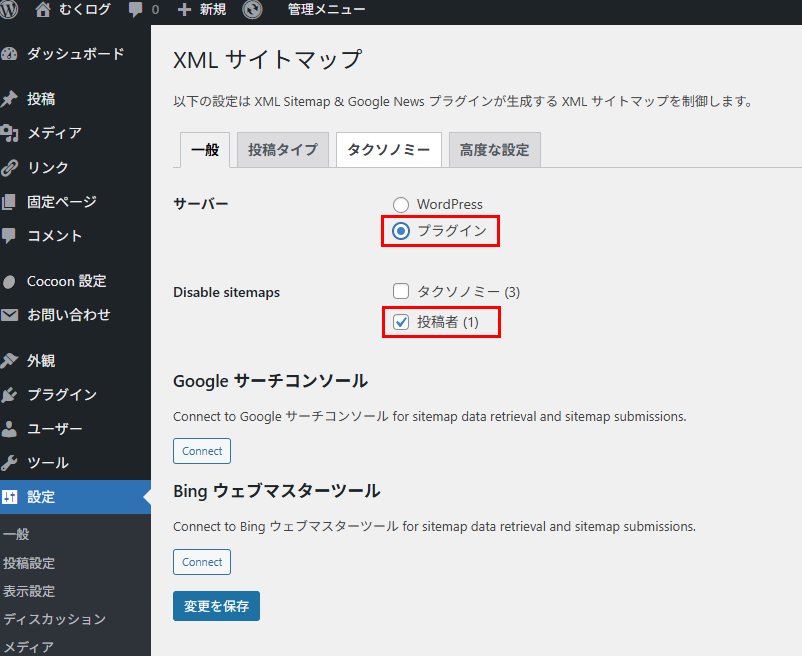Open メディア via its media icon
The height and width of the screenshot is (656, 802).
click(x=10, y=133)
